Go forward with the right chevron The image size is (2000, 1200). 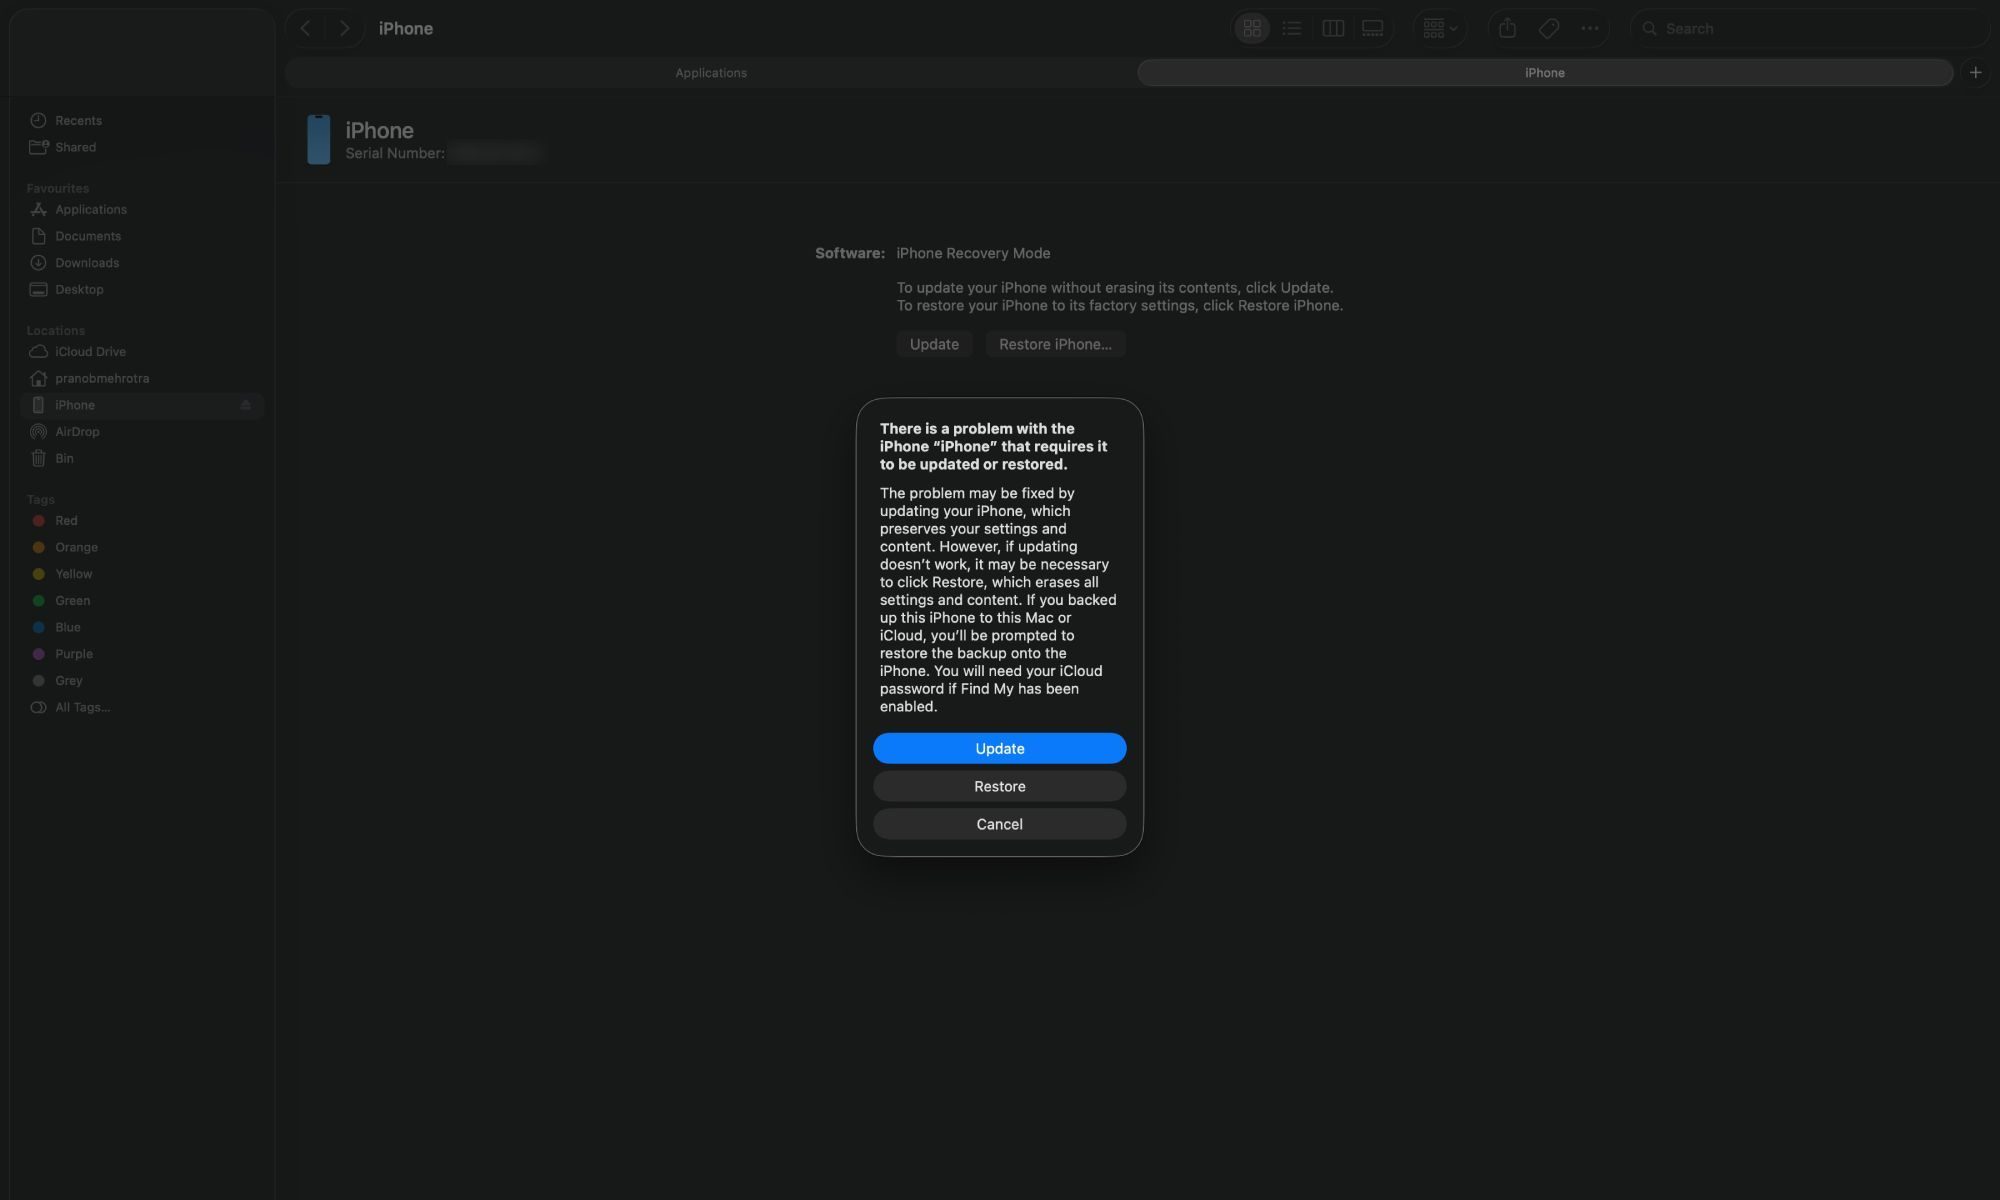click(x=344, y=28)
